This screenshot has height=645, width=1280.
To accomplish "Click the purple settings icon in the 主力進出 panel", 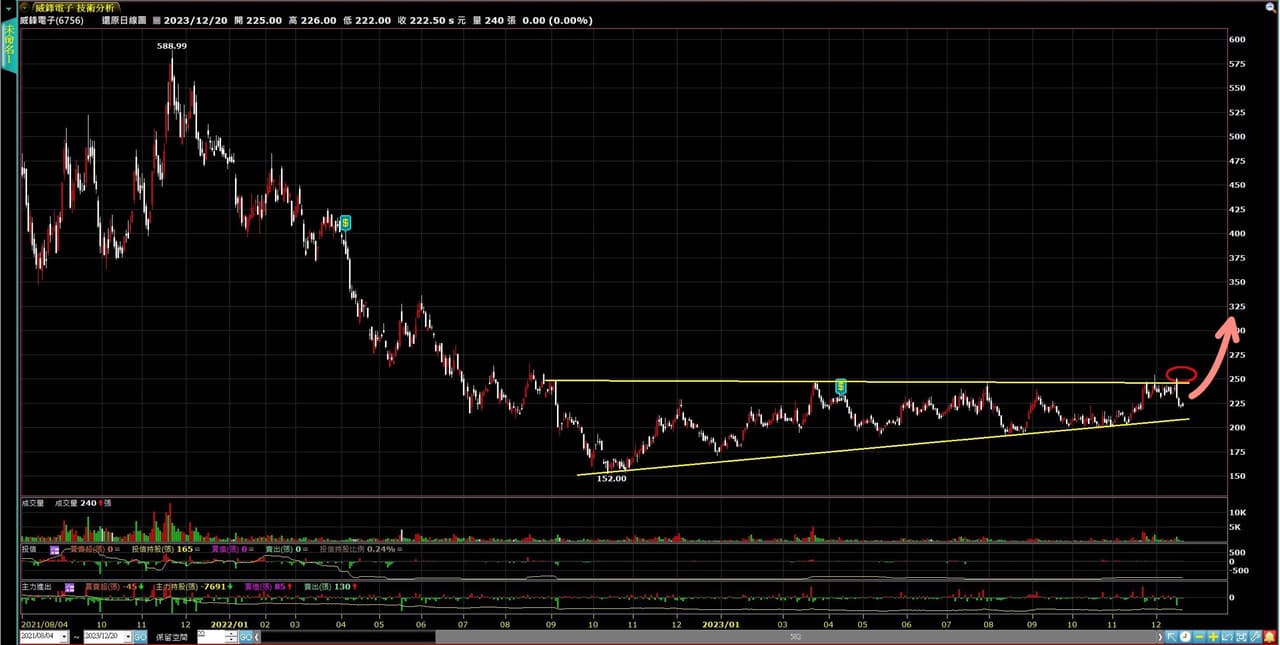I will coord(69,587).
